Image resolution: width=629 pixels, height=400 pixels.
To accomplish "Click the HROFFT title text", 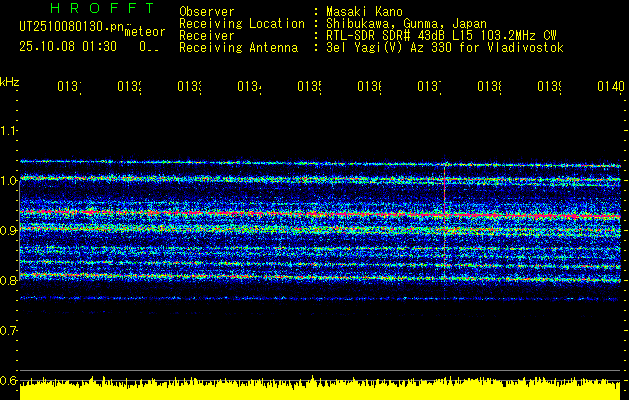I will coord(102,8).
